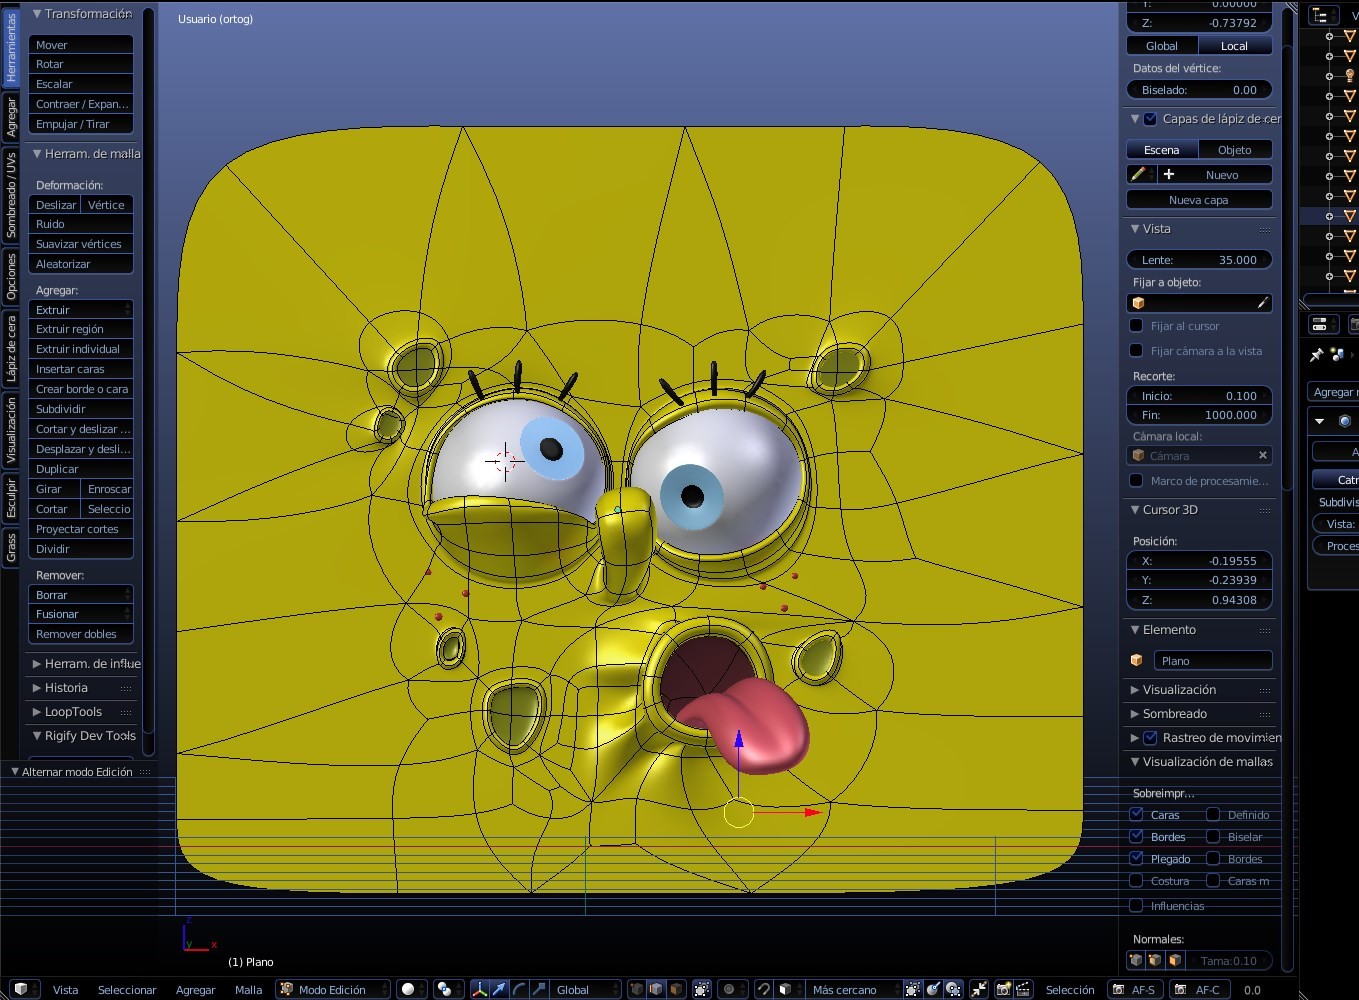Click the OpenGL render animation clapper icon

(1022, 989)
